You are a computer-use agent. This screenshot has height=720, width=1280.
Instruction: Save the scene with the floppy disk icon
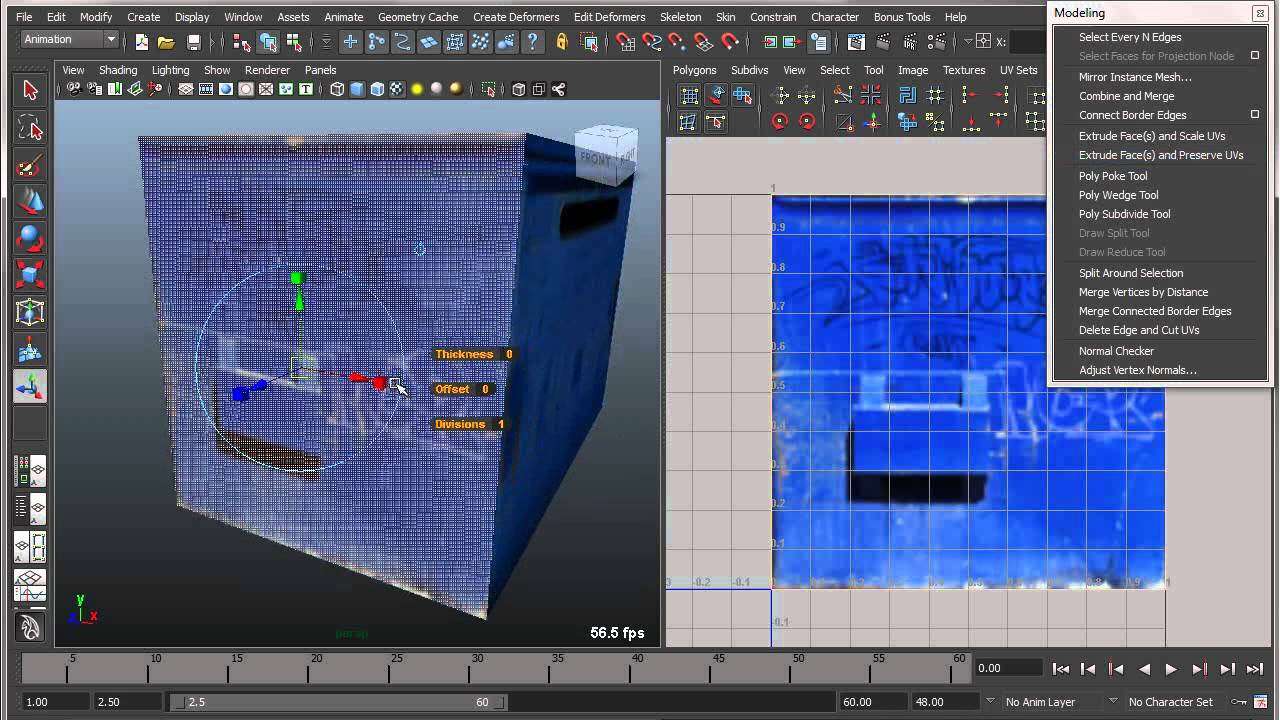click(194, 42)
